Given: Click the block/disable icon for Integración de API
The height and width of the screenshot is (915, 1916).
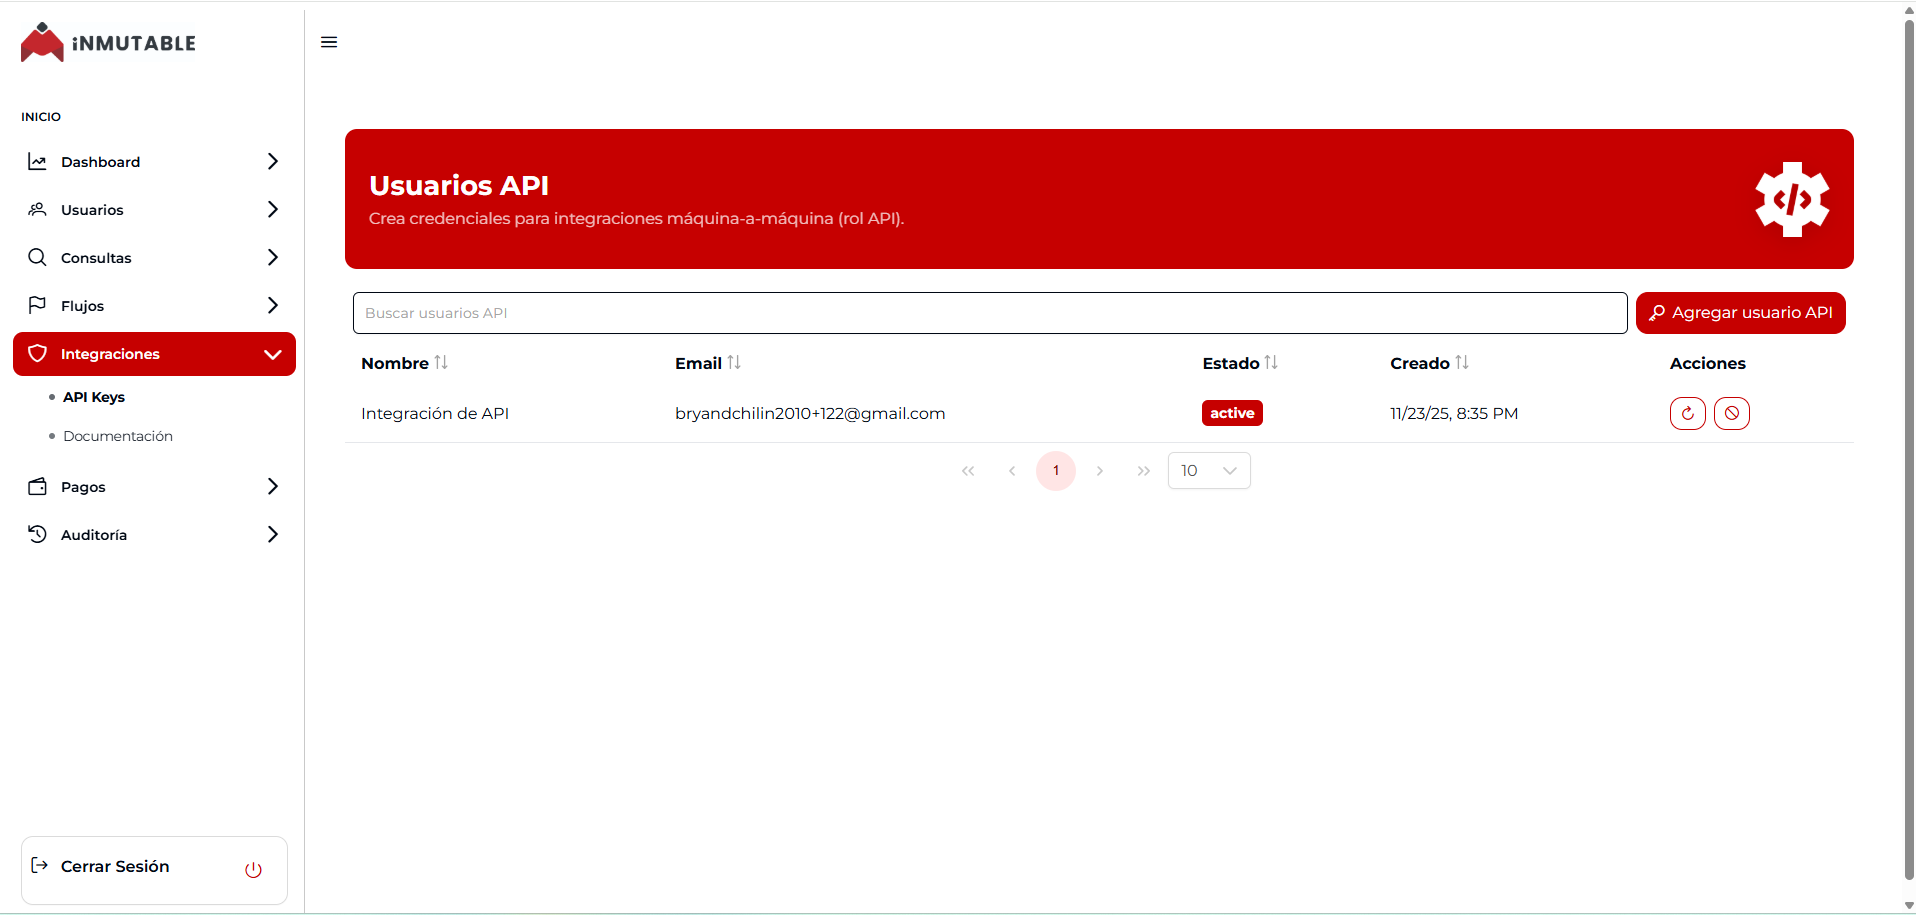Looking at the screenshot, I should 1731,413.
